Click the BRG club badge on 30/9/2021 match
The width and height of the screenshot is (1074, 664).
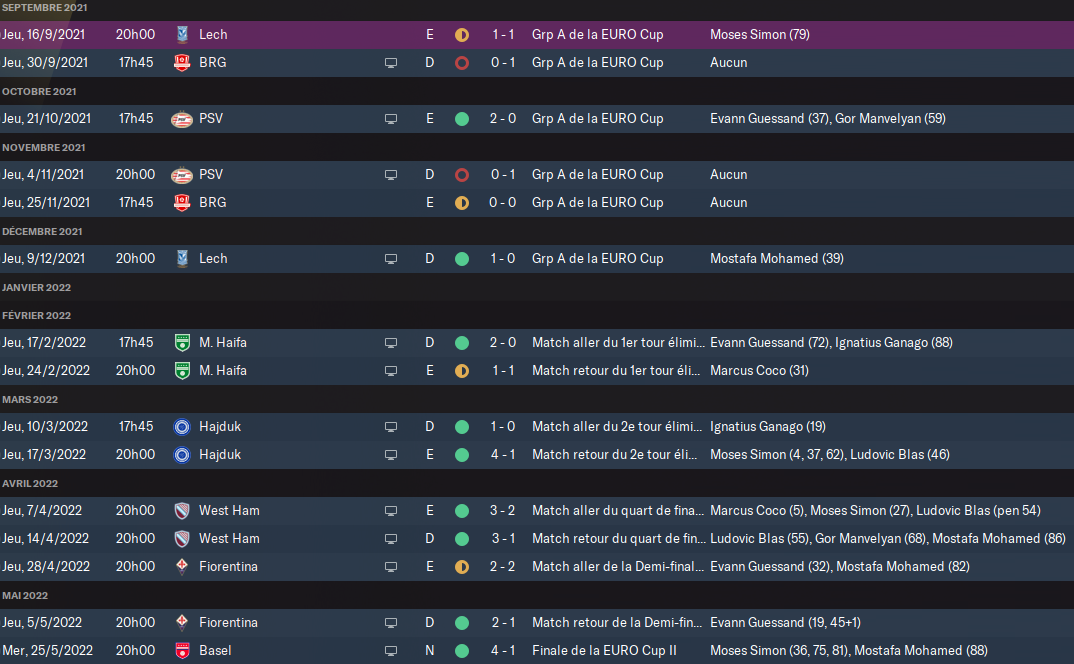click(181, 62)
